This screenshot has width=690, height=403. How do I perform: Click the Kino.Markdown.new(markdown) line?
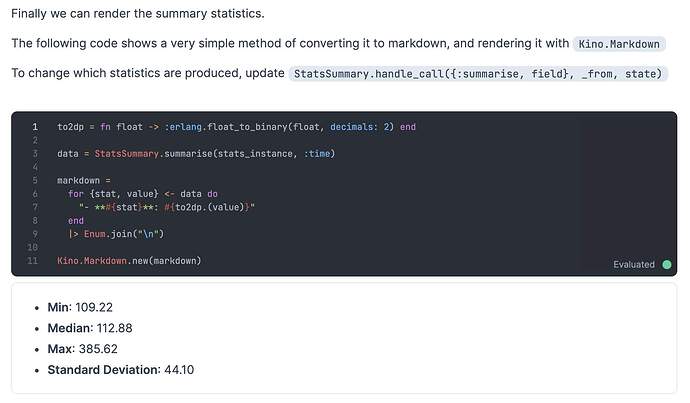pyautogui.click(x=129, y=261)
